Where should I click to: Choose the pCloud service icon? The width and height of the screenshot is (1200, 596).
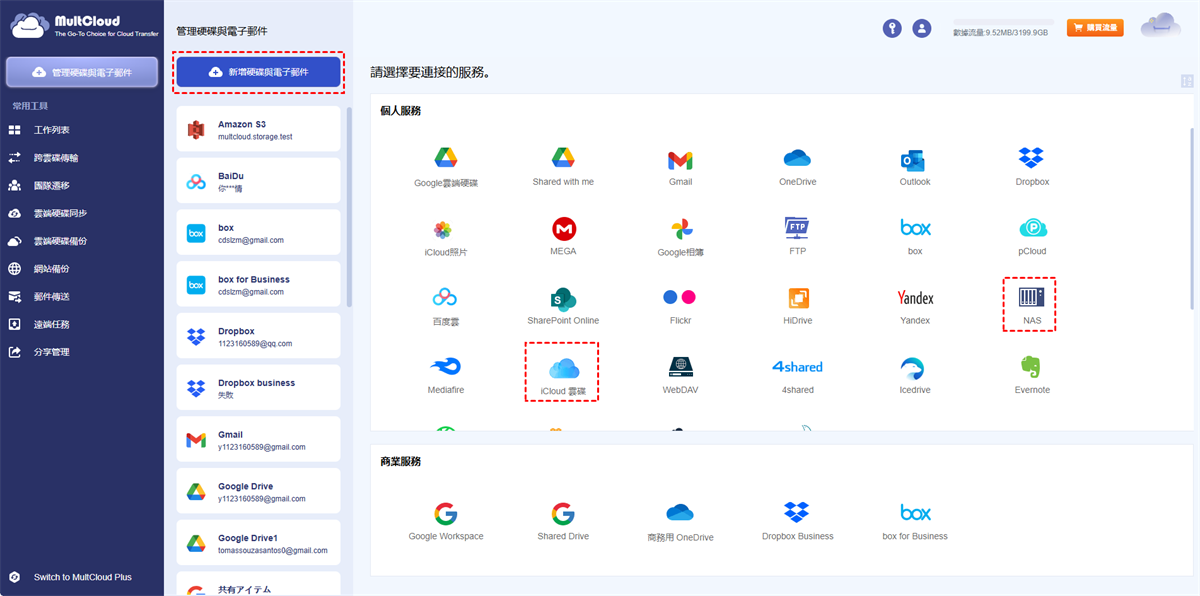click(x=1031, y=228)
